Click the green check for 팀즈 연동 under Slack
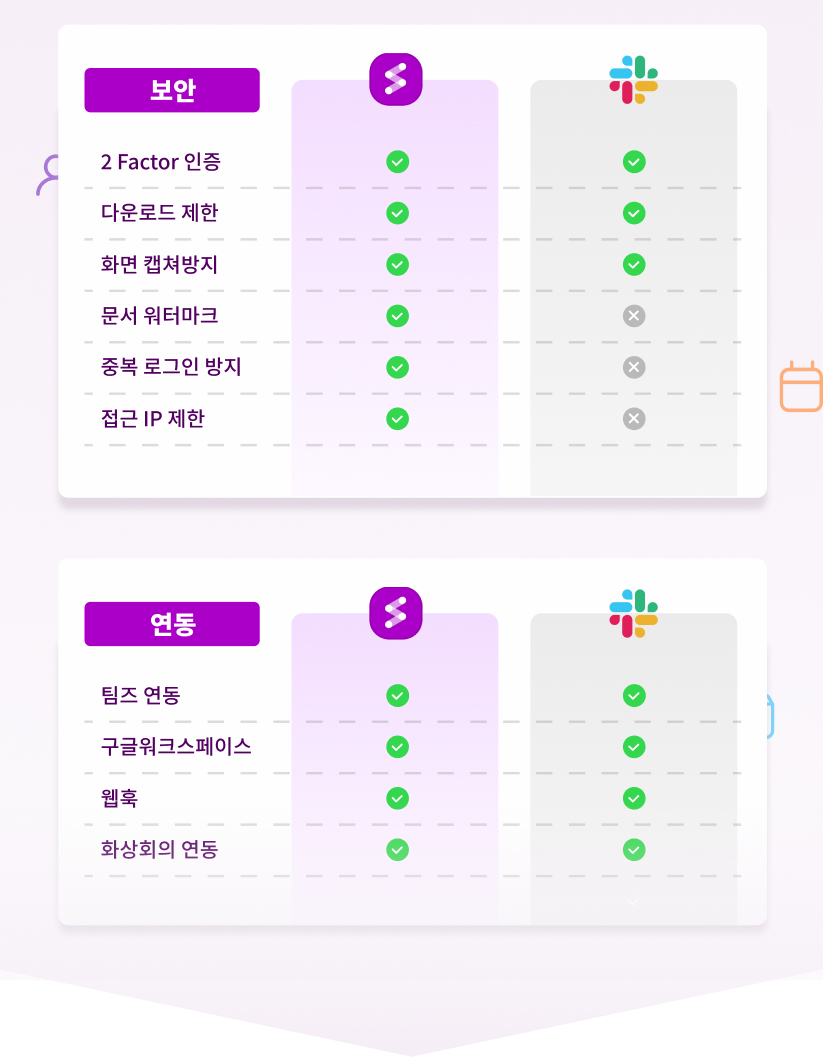The height and width of the screenshot is (1057, 823). pyautogui.click(x=634, y=695)
